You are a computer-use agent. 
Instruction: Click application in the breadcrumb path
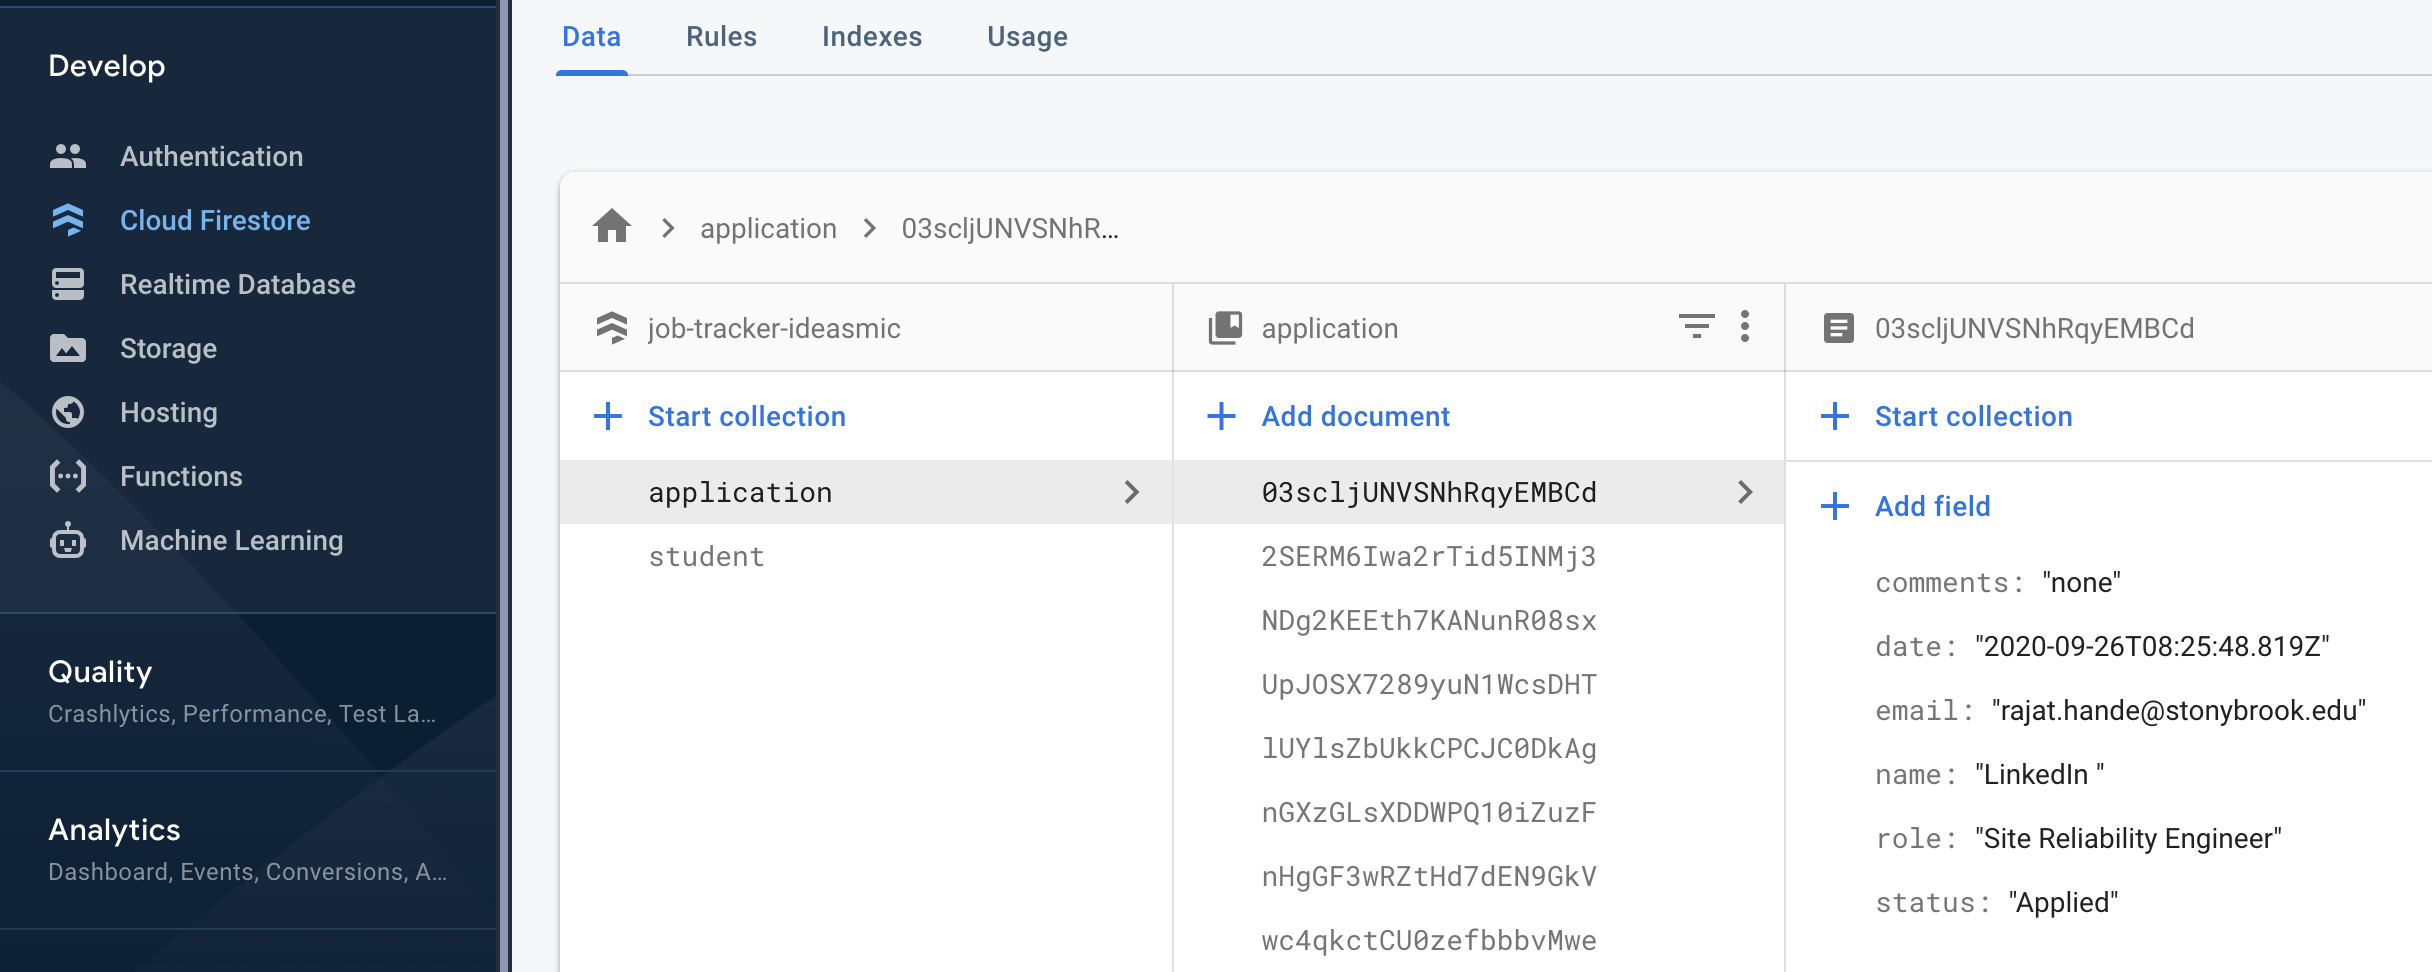point(768,228)
